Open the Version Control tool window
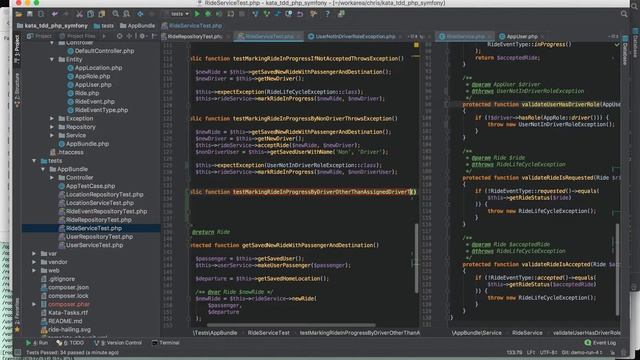Screen dimensions: 640x360 coord(118,343)
